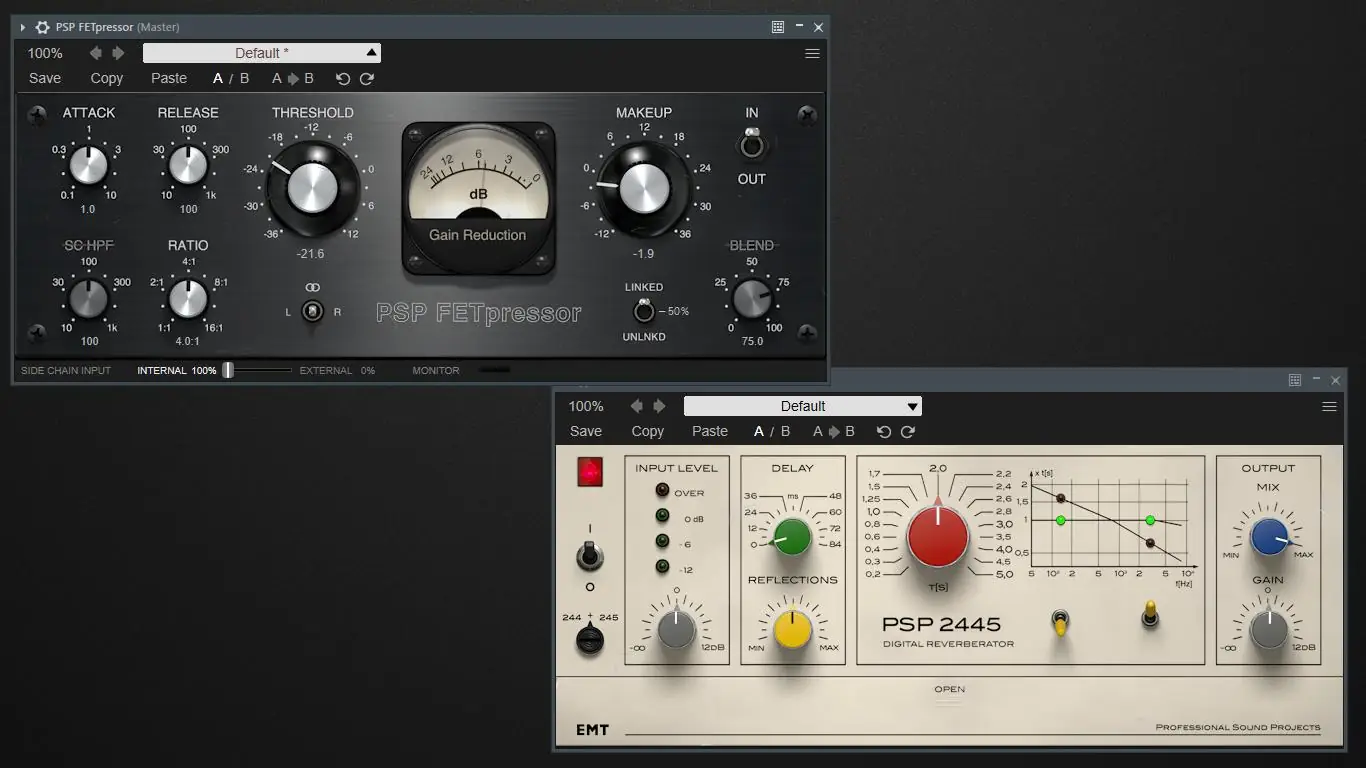Click Save in the PSP 2445 toolbar
The height and width of the screenshot is (768, 1366).
[x=586, y=431]
